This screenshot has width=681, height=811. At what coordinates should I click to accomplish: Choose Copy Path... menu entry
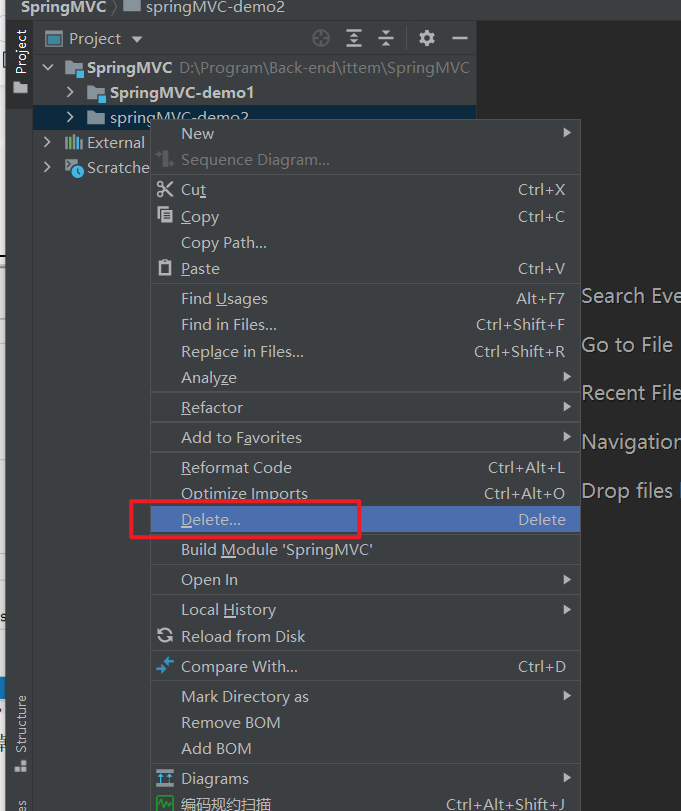click(365, 243)
